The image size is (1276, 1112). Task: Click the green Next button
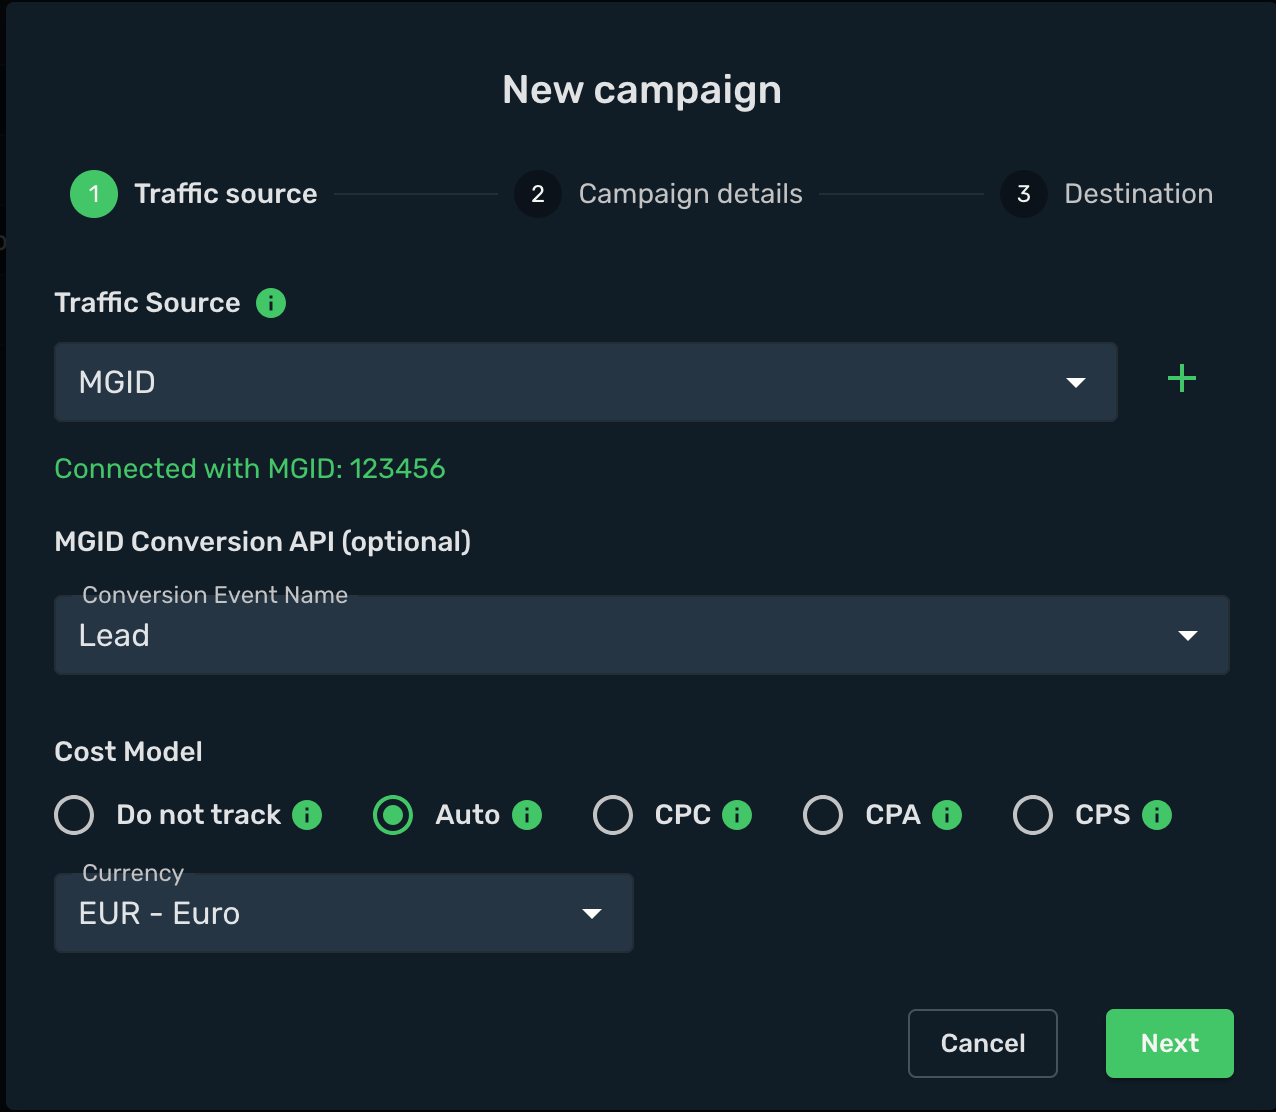pyautogui.click(x=1170, y=1043)
